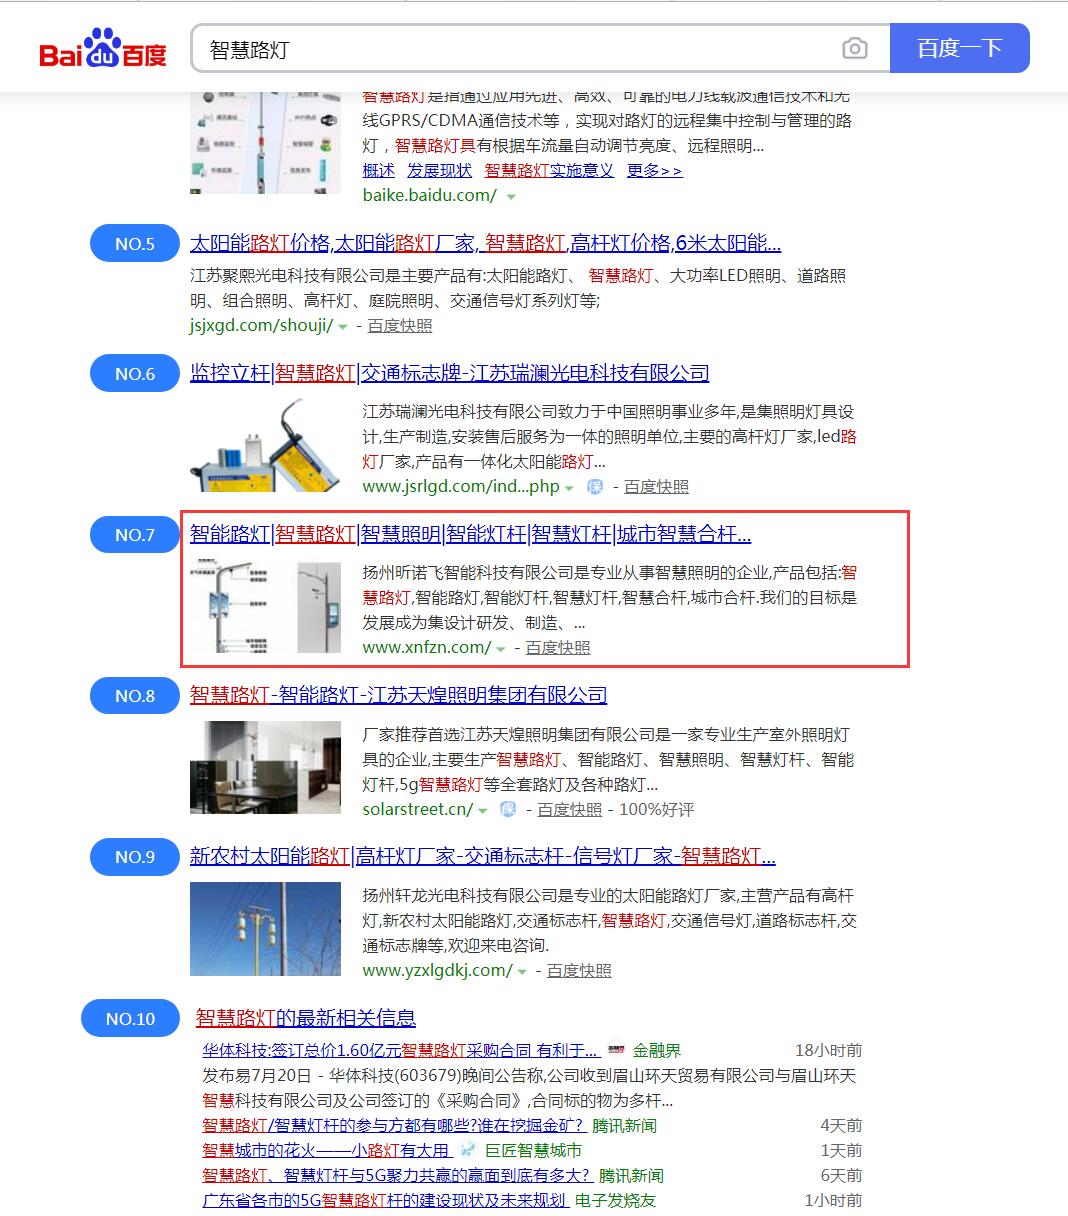Open the 智慧路灯实施意义 sublink
The height and width of the screenshot is (1216, 1068).
tap(549, 170)
